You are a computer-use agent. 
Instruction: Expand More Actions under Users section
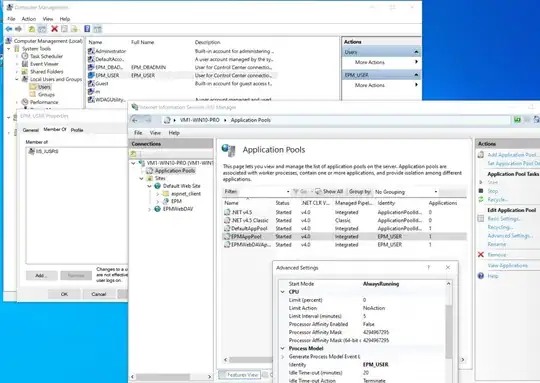(x=381, y=62)
